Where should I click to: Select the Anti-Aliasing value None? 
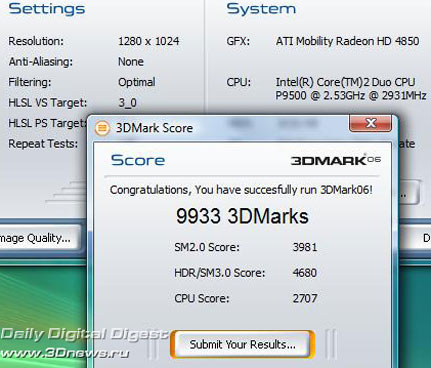[x=131, y=62]
